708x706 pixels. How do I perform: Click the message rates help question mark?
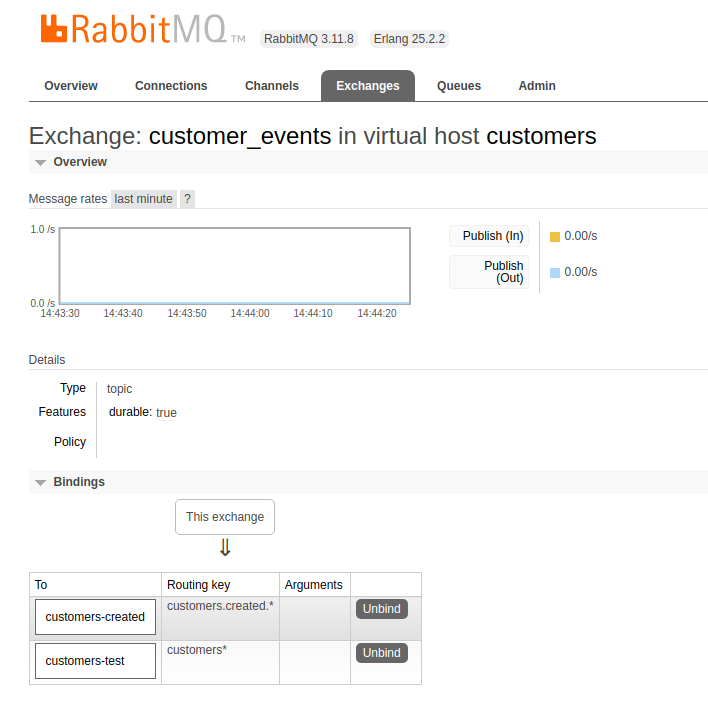tap(187, 199)
